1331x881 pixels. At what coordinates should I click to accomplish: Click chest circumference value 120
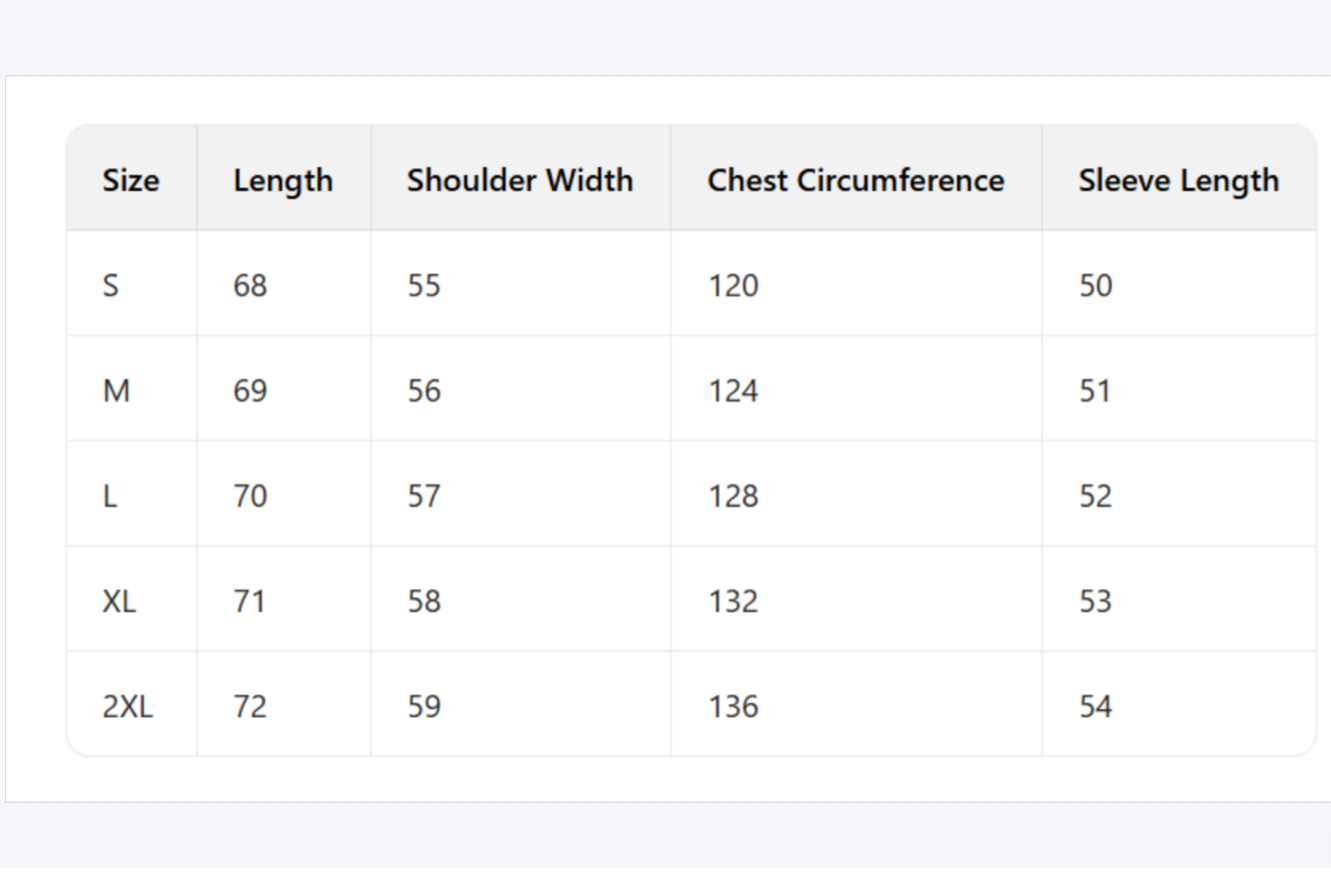733,286
